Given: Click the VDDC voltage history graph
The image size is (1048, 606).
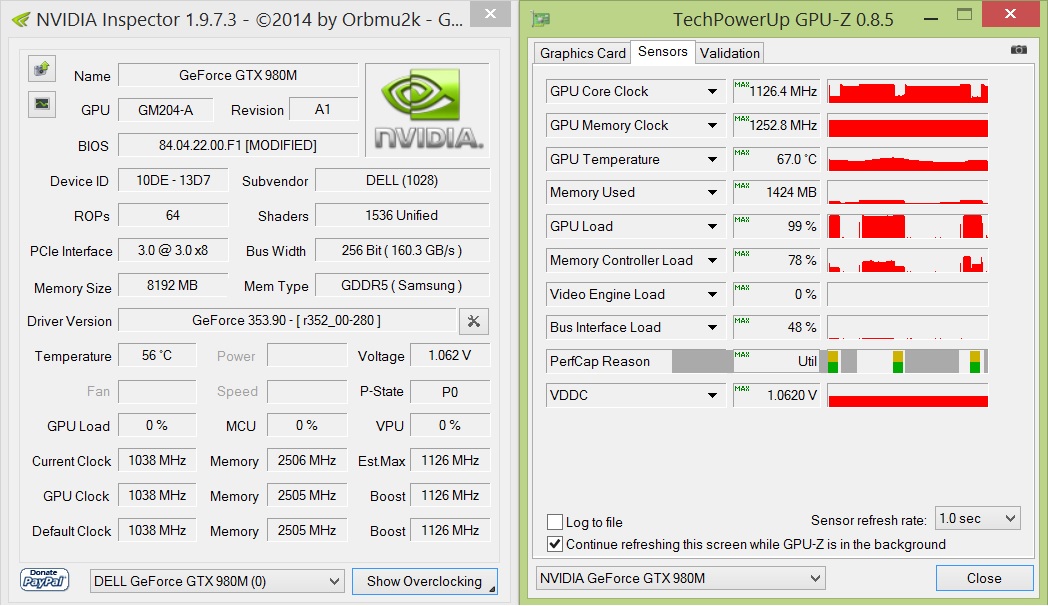Looking at the screenshot, I should [908, 396].
